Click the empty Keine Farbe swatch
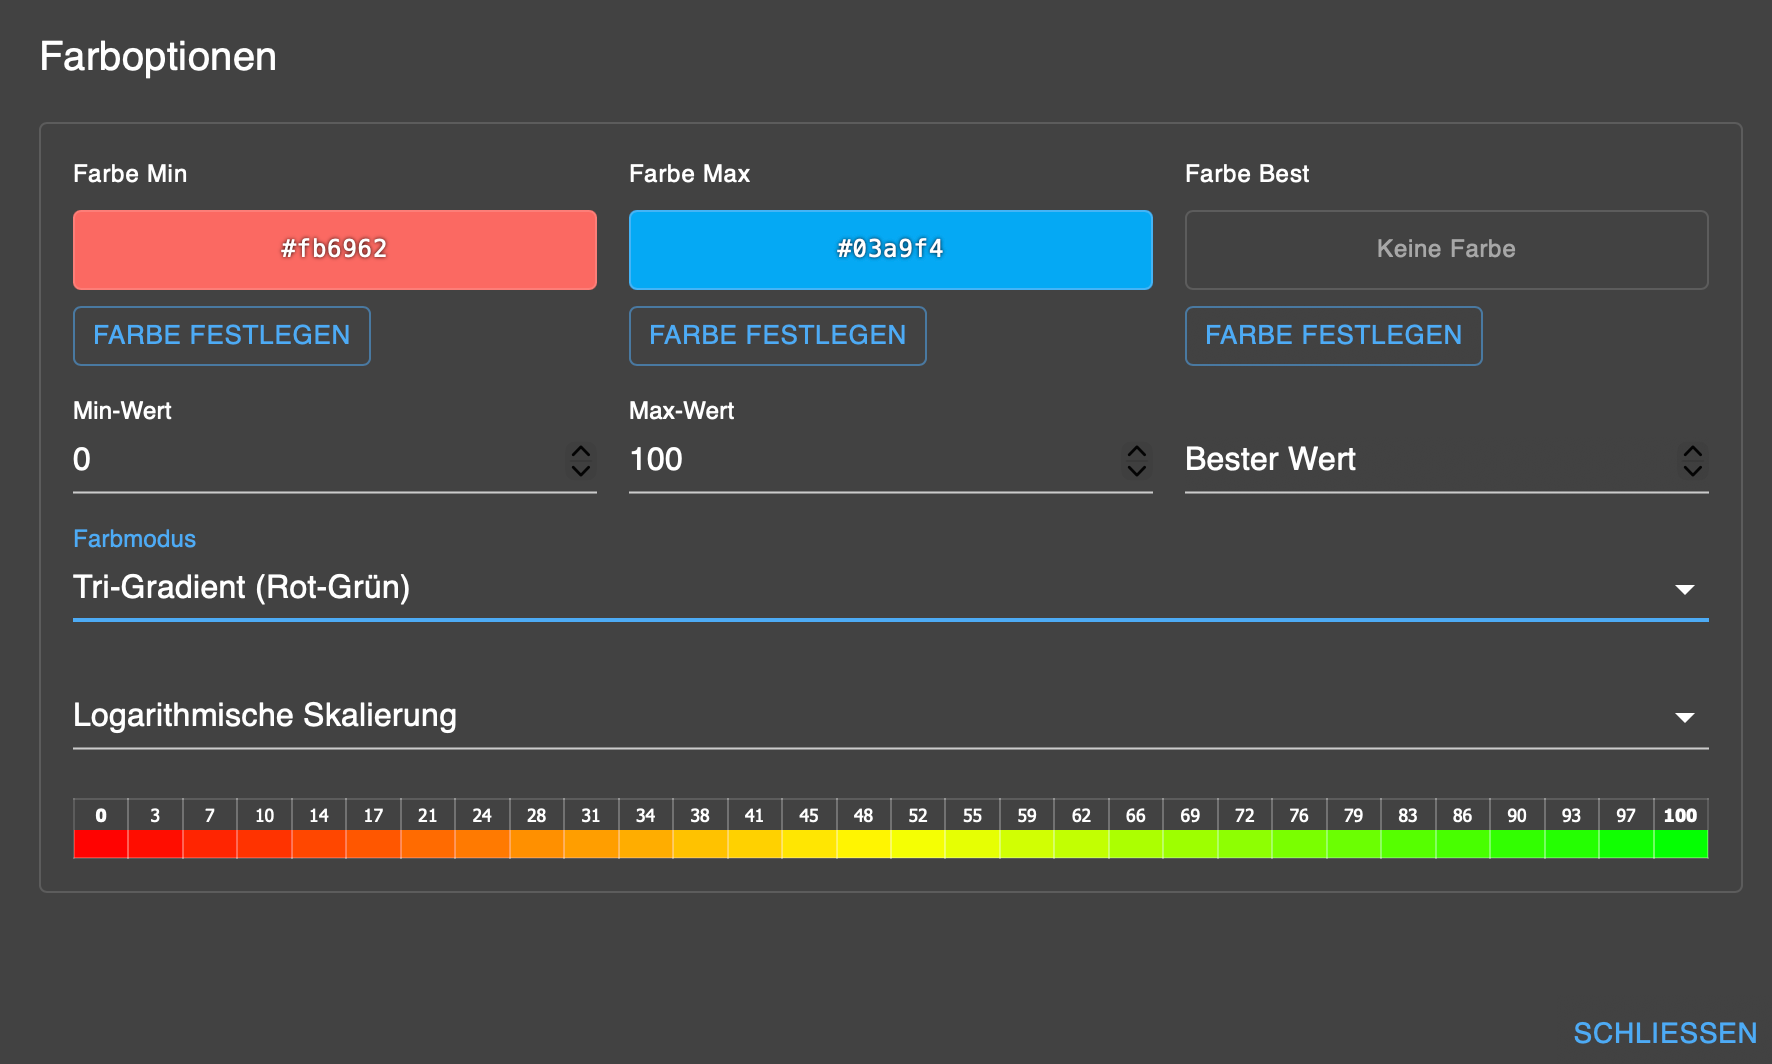 point(1446,250)
